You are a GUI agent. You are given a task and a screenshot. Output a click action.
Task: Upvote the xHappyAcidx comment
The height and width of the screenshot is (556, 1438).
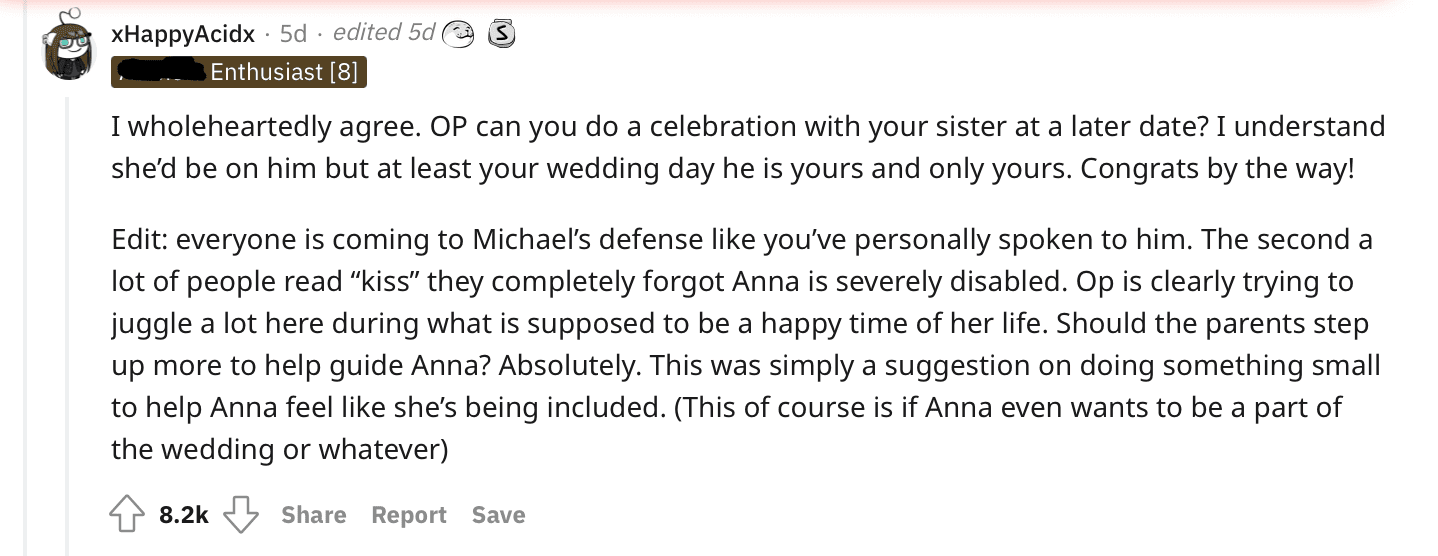[x=127, y=515]
